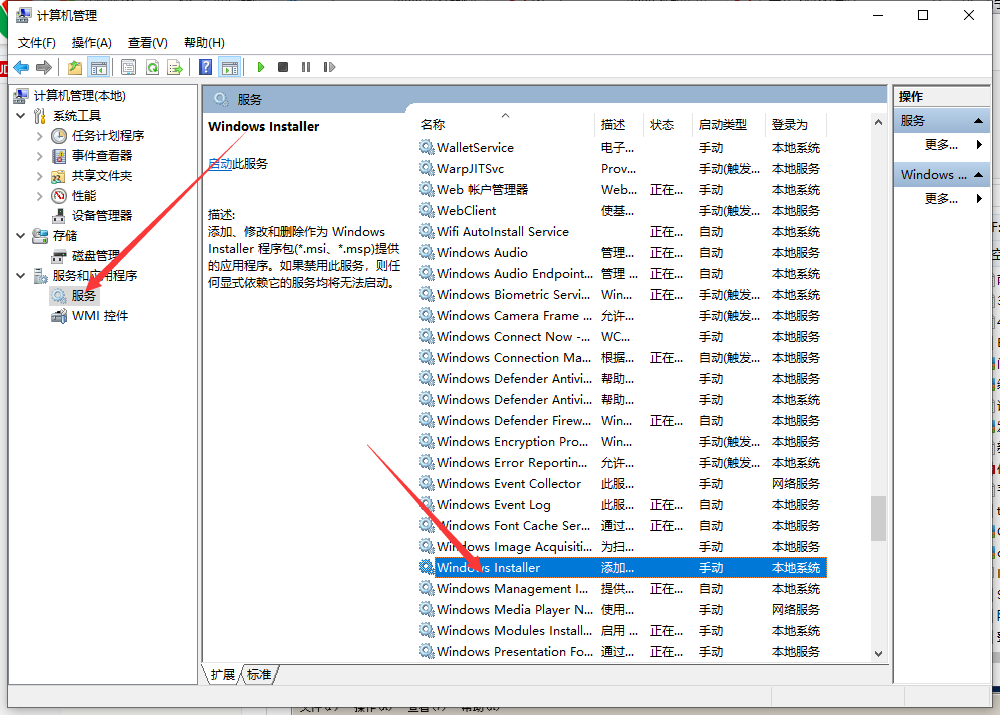
Task: Collapse the 存储 tree node
Action: pyautogui.click(x=20, y=235)
